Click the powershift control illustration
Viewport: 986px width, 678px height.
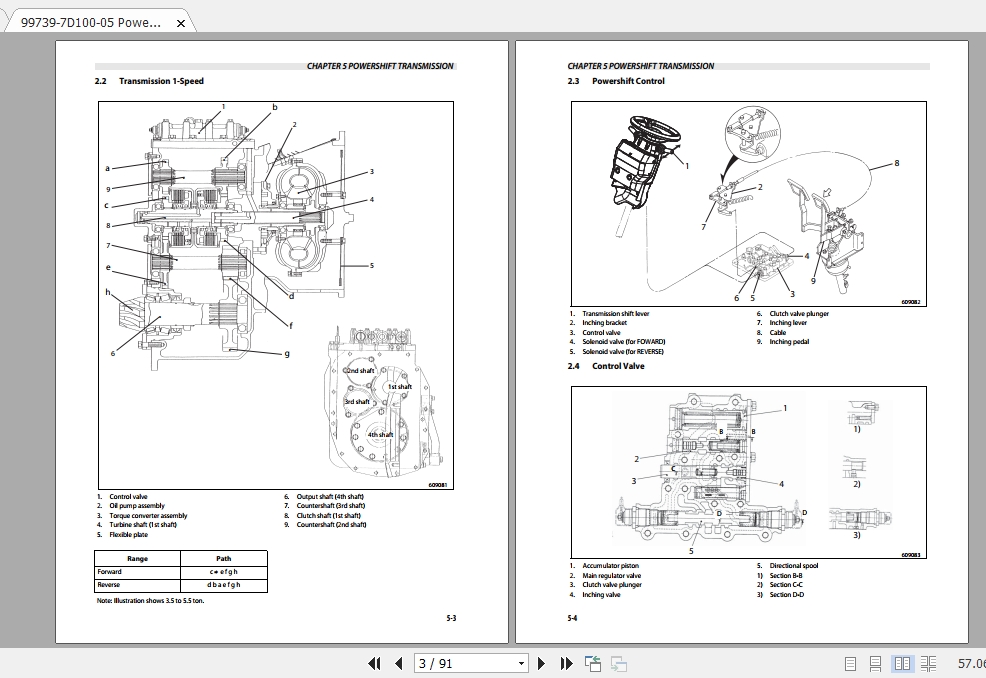748,204
